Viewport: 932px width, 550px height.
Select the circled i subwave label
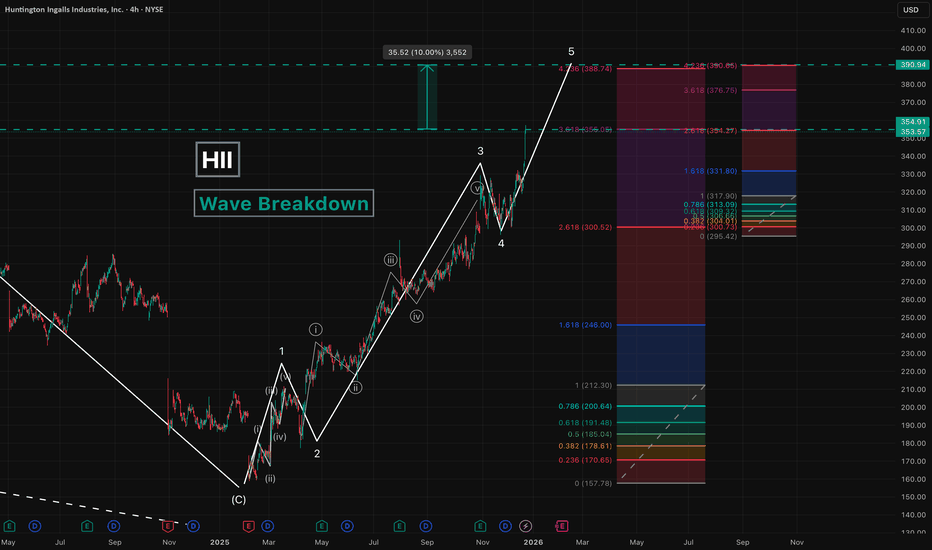click(316, 329)
